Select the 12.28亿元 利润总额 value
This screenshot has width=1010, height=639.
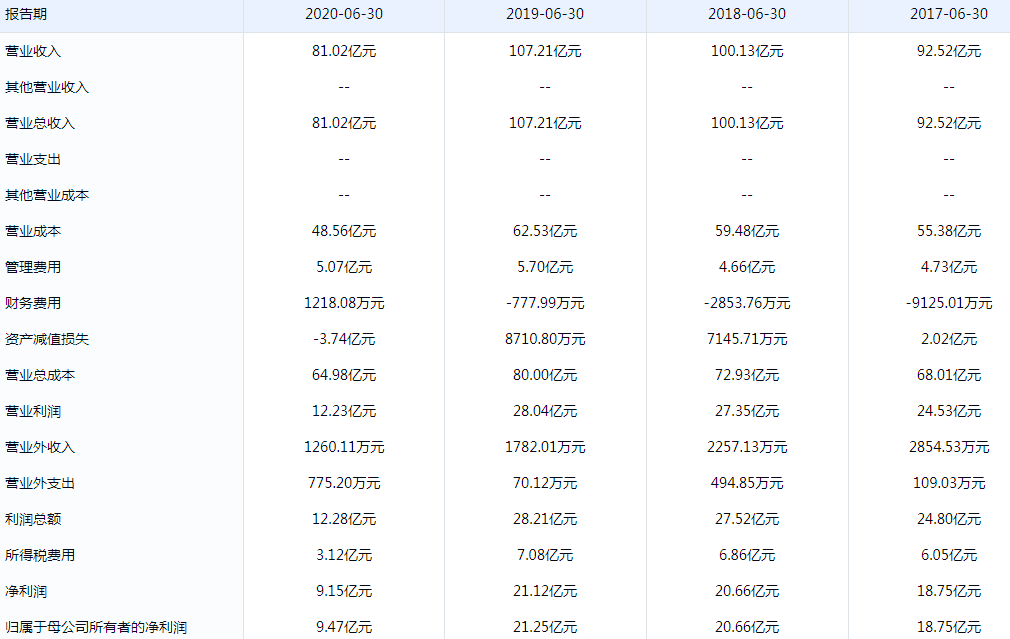[x=344, y=520]
